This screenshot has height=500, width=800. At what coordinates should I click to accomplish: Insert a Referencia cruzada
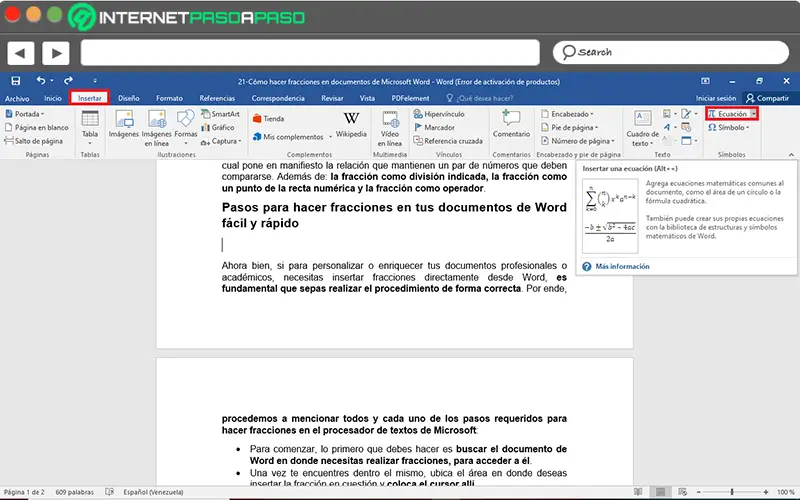click(448, 141)
